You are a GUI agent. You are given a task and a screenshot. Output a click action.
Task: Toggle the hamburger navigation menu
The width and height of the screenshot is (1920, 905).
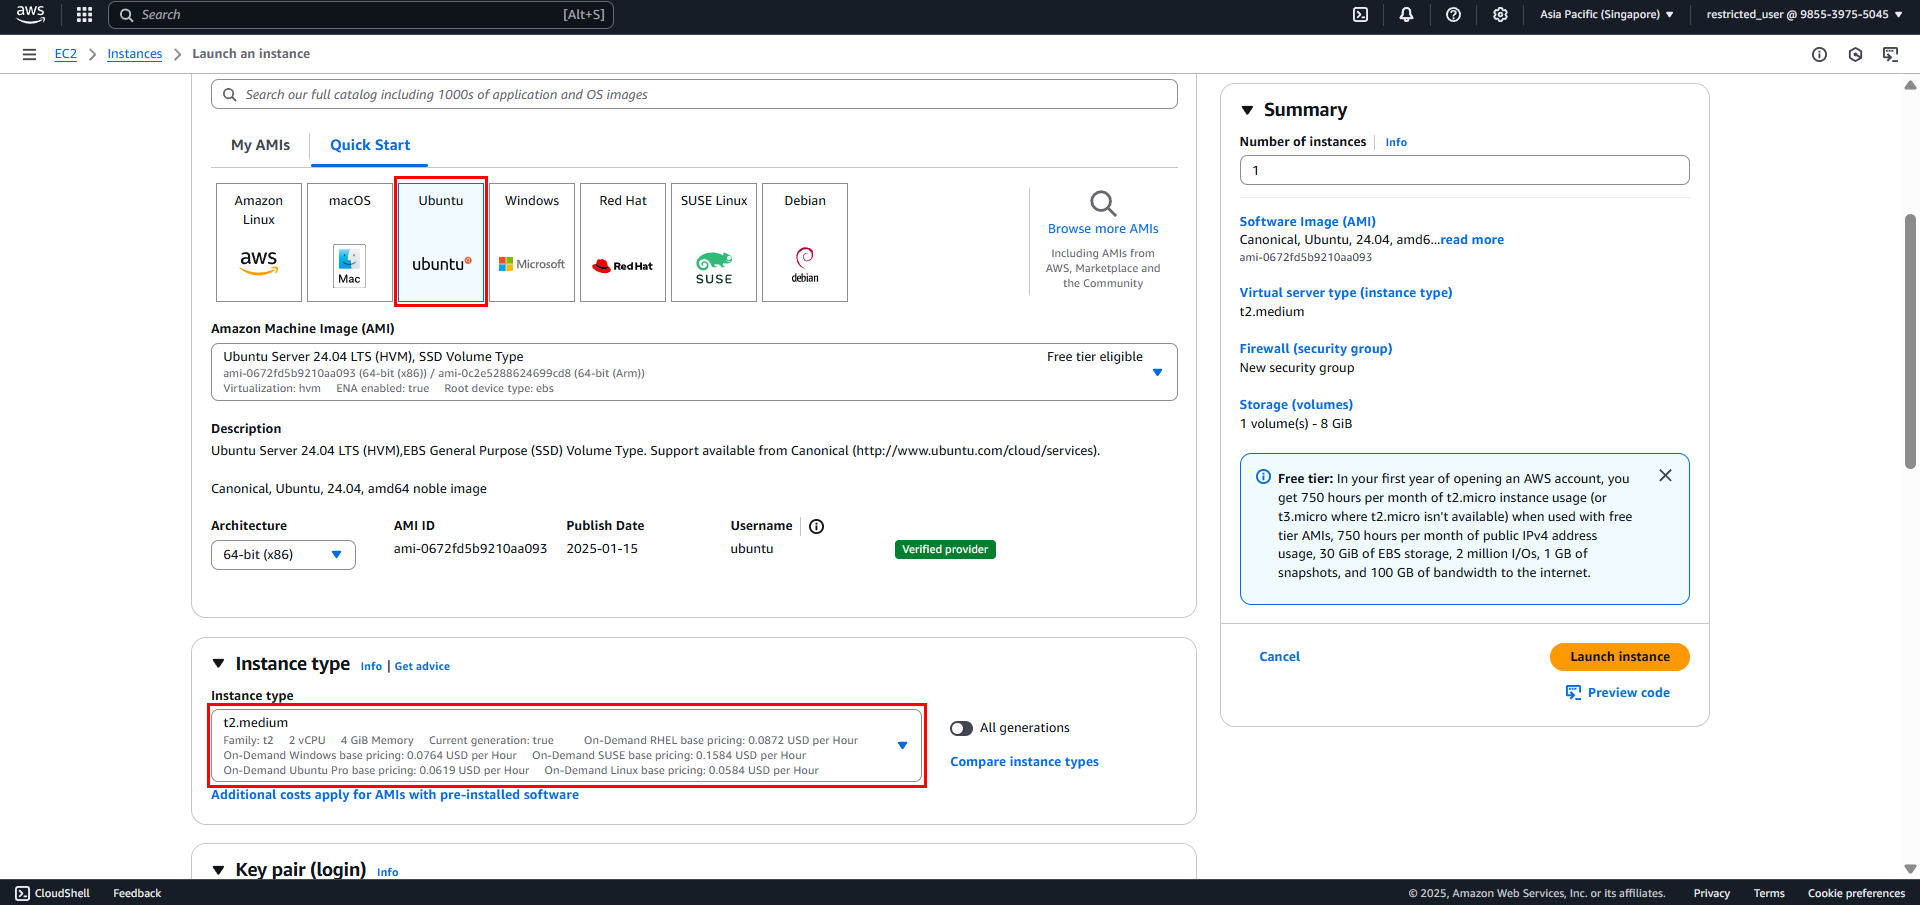pyautogui.click(x=29, y=54)
